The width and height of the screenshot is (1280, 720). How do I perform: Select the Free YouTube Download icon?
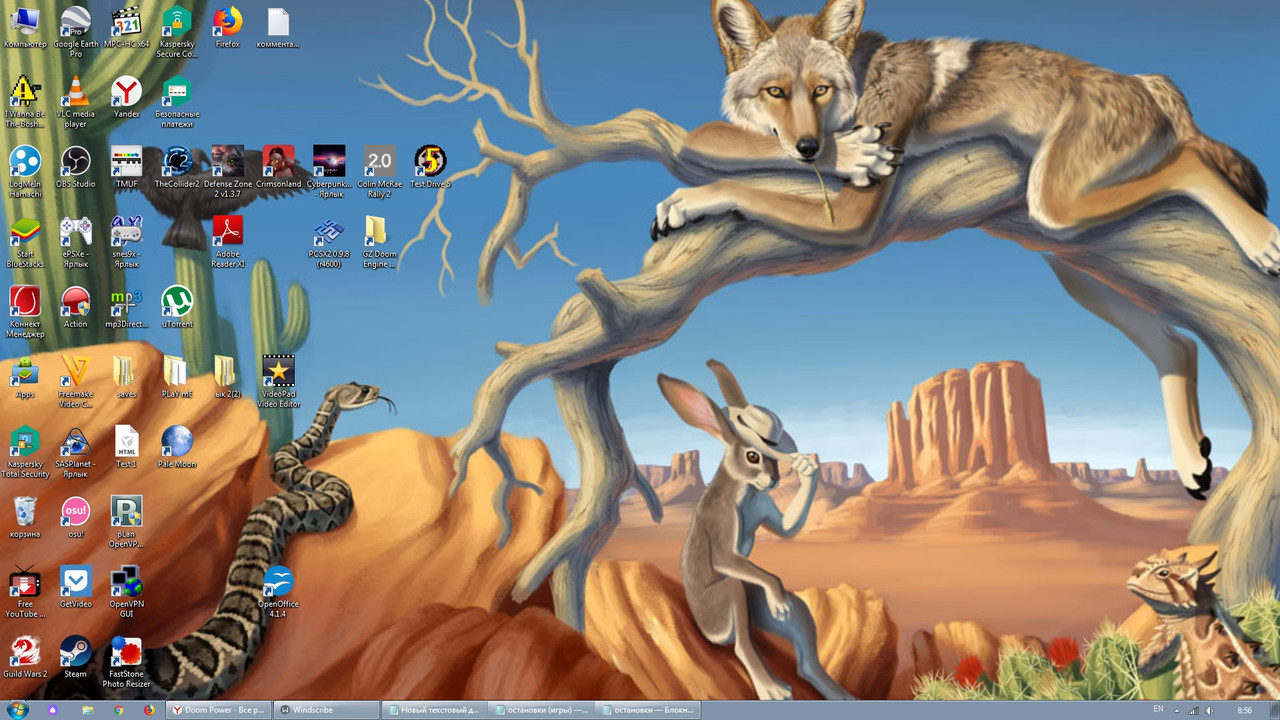point(25,591)
